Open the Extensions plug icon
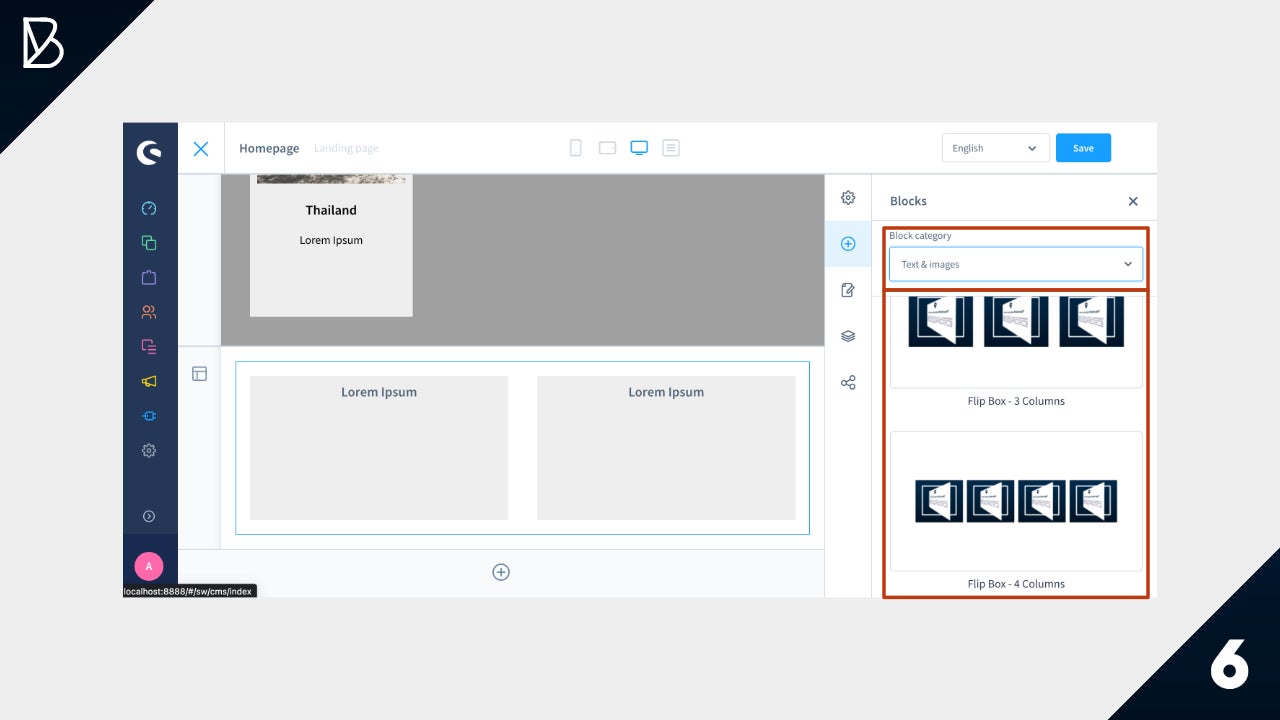This screenshot has height=720, width=1280. coord(149,416)
